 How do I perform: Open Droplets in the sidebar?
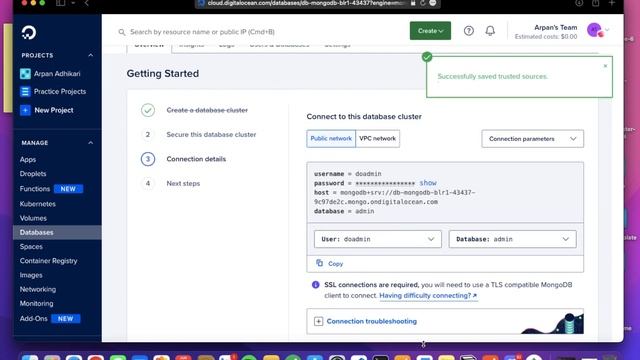[x=33, y=174]
